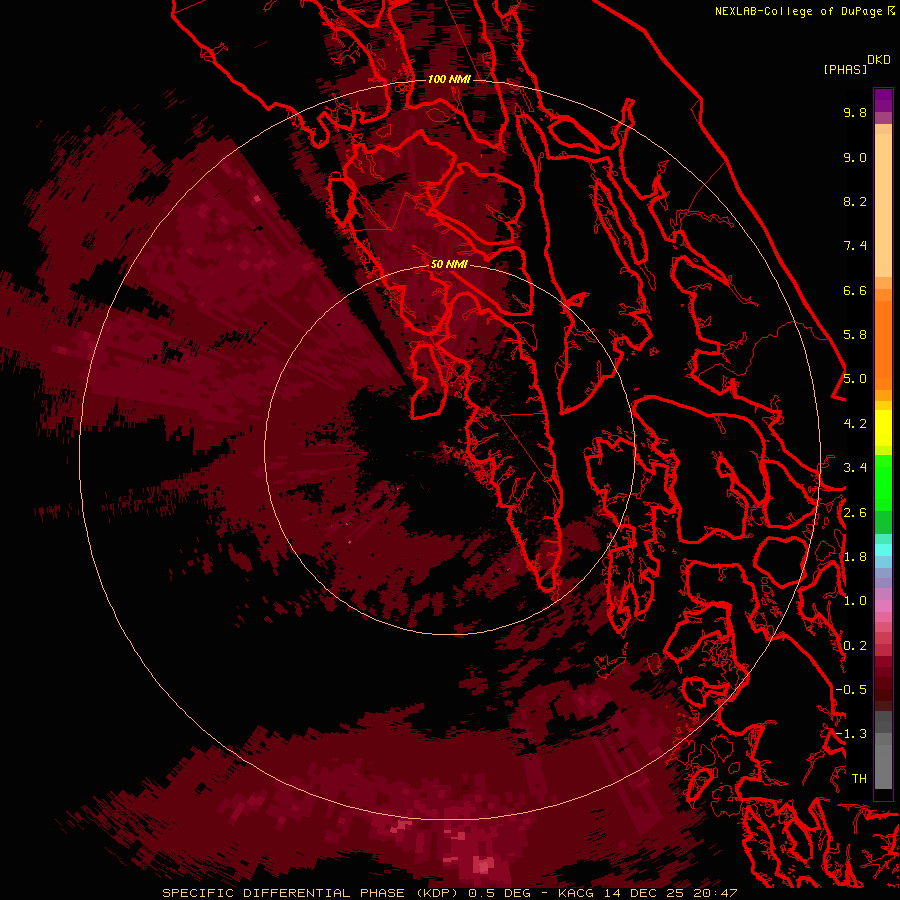Click the 0.2 scale label

point(855,646)
